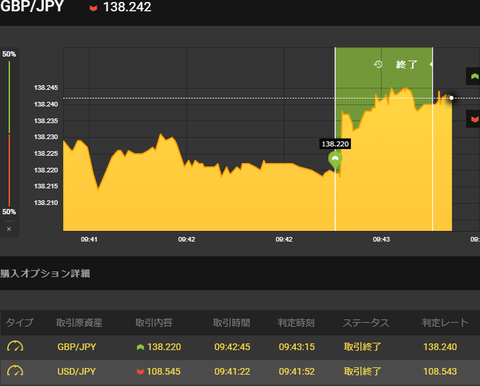Click the 取引終了 status in GBP/JPY row
This screenshot has width=480, height=386.
click(x=362, y=347)
